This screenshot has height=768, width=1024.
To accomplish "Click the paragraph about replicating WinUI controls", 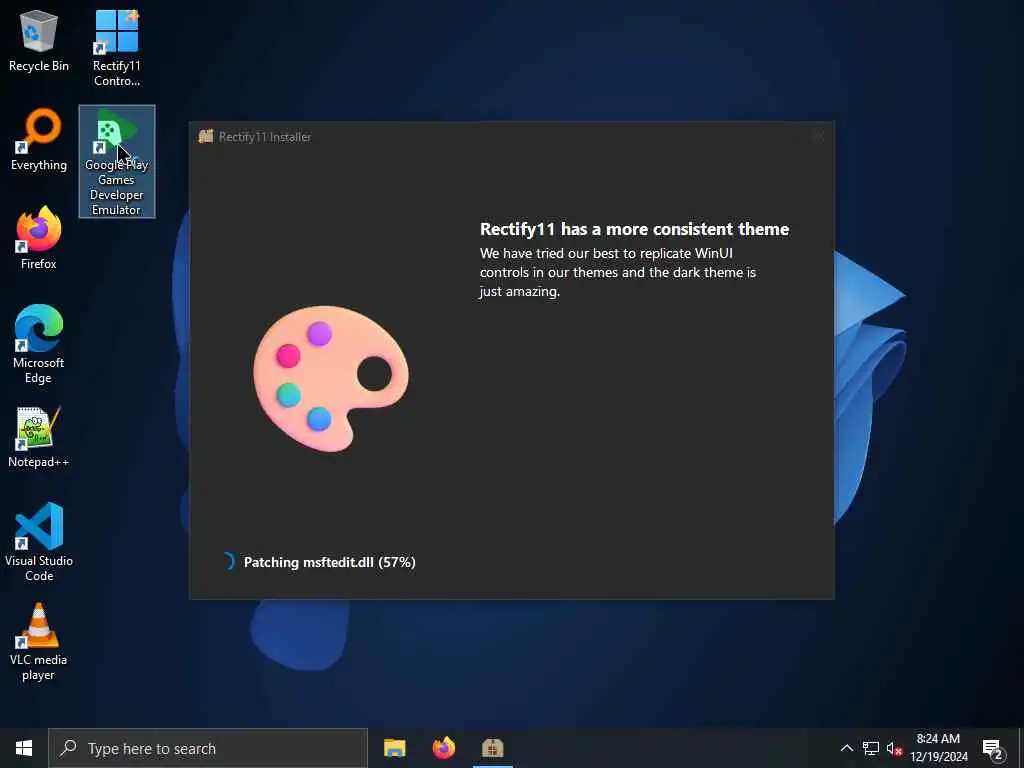I will click(x=618, y=272).
